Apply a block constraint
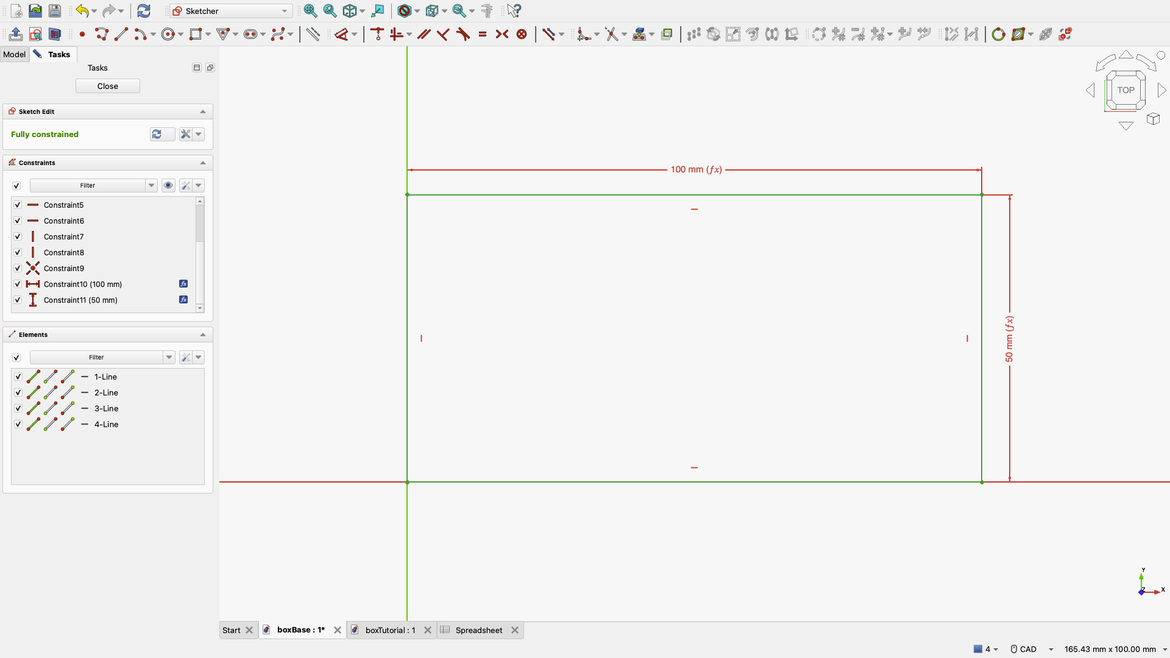Image resolution: width=1170 pixels, height=658 pixels. (x=521, y=33)
